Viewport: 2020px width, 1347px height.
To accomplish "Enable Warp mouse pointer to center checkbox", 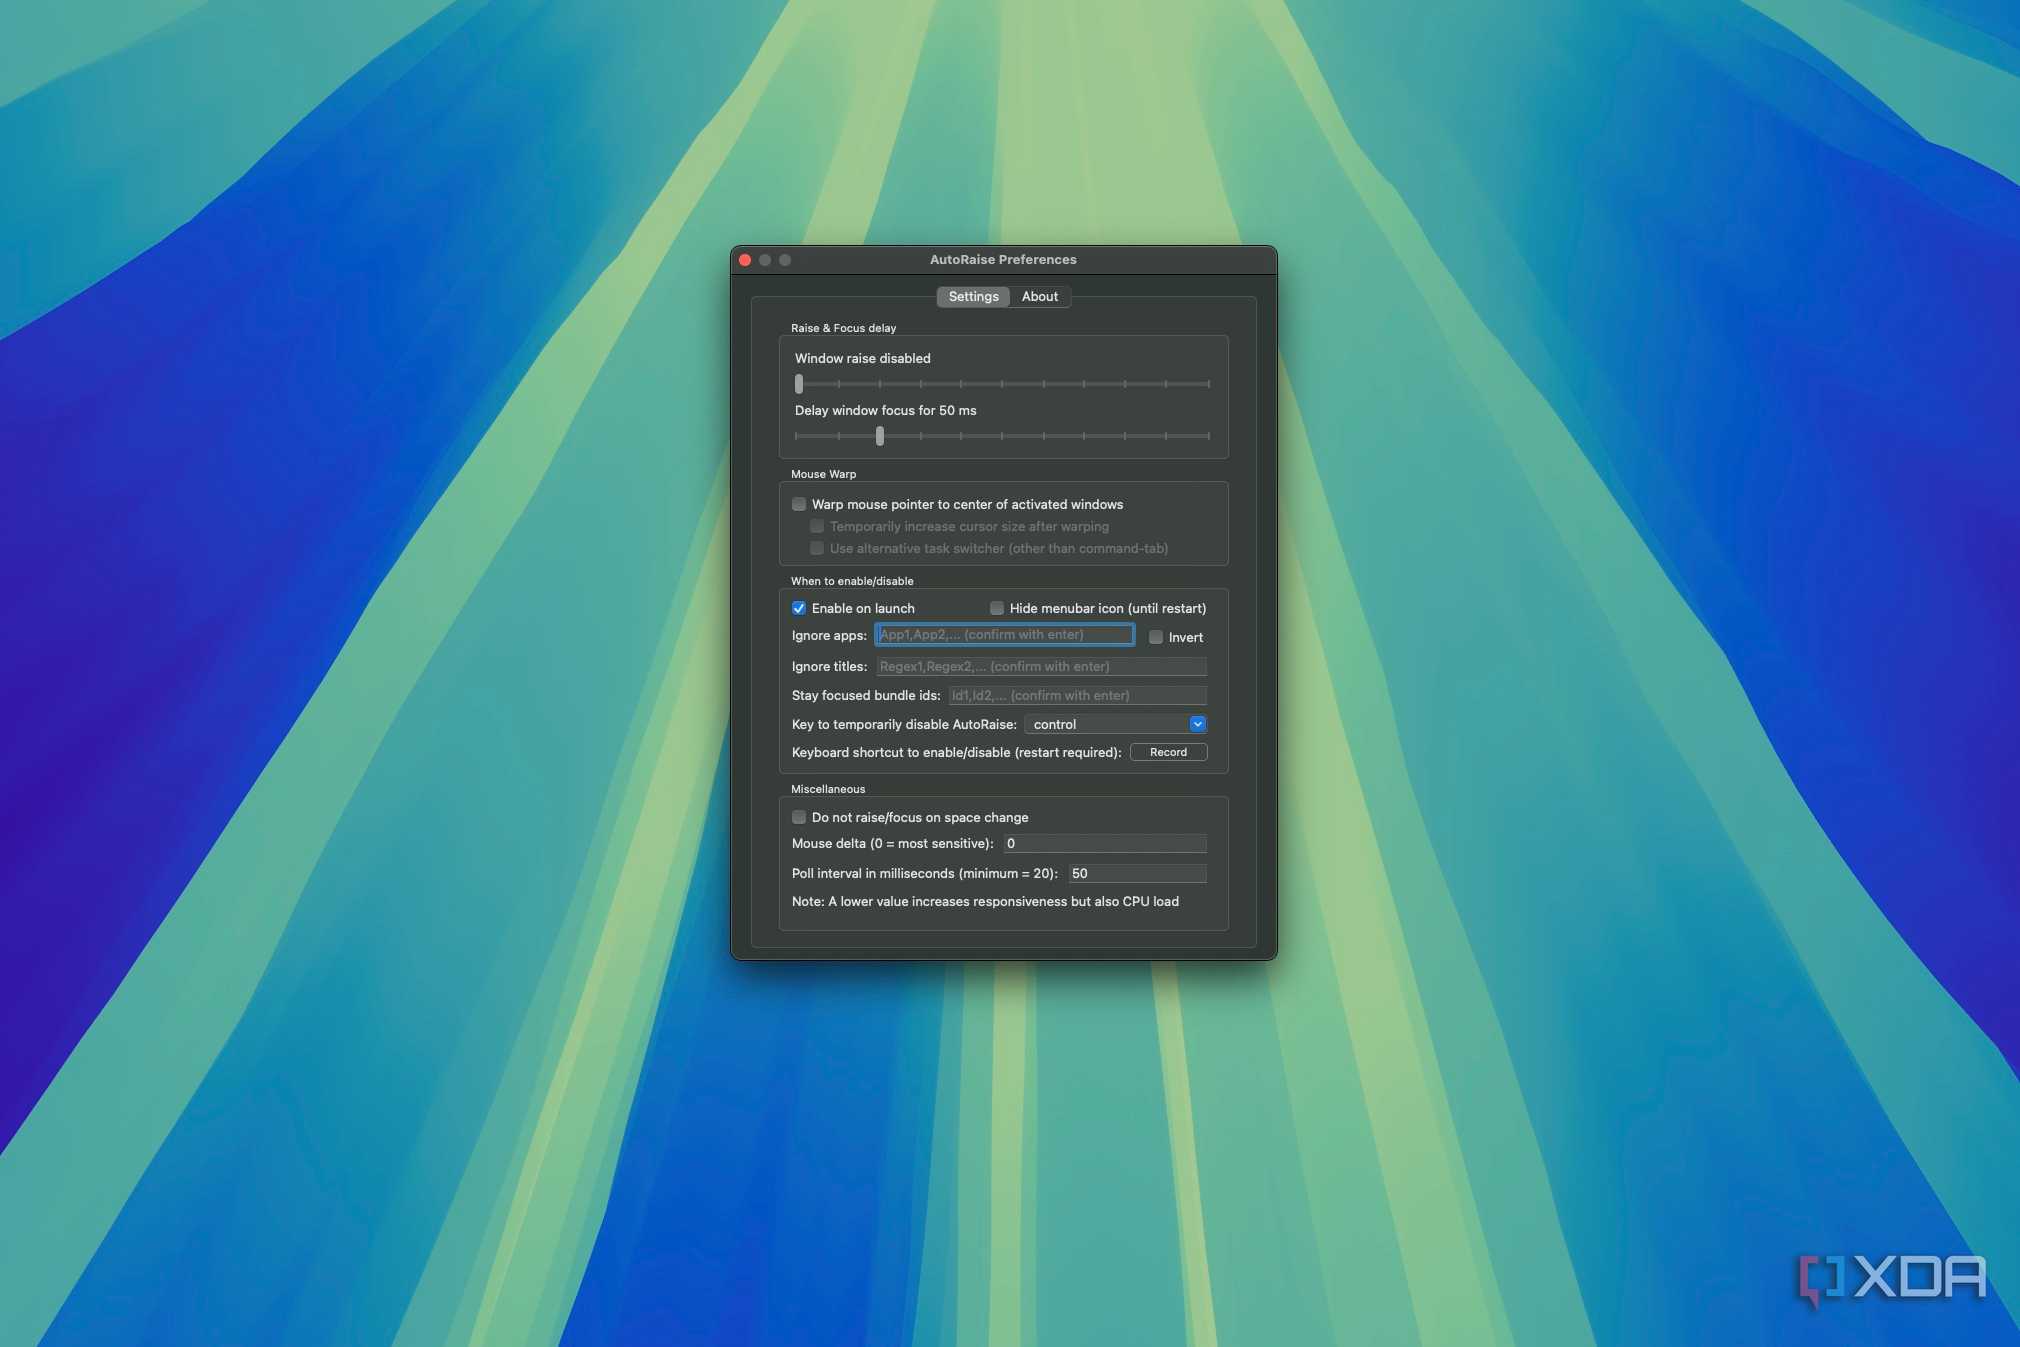I will tap(799, 504).
